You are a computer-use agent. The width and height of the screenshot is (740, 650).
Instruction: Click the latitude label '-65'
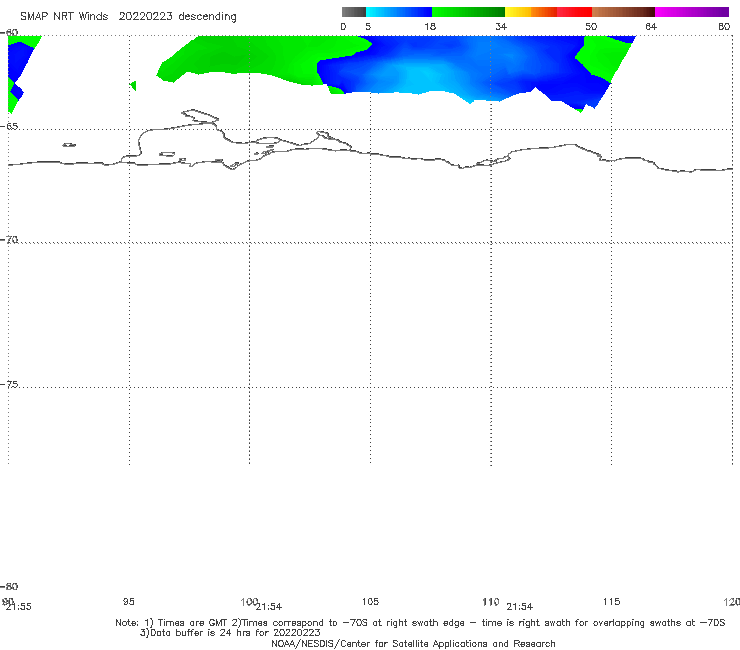(9, 127)
